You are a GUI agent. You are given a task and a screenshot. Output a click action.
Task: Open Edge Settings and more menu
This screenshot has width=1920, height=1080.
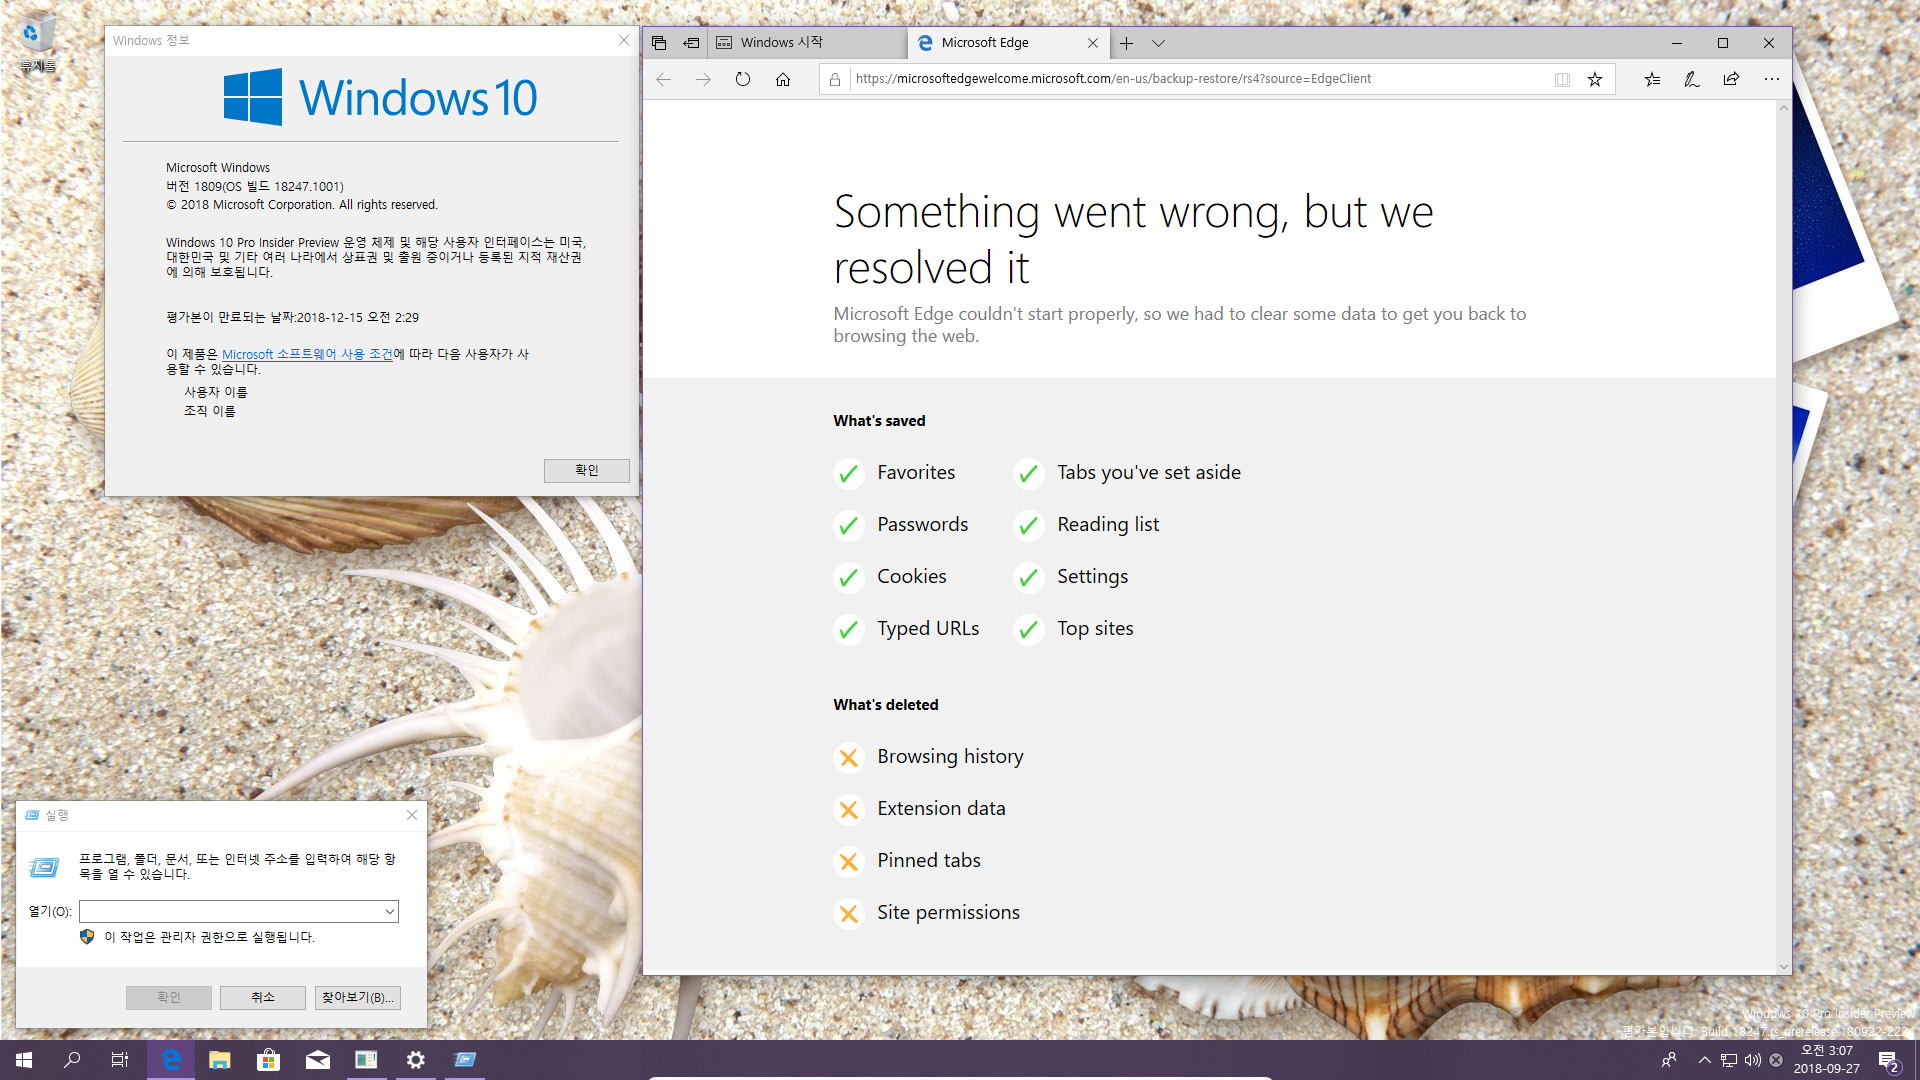pos(1771,79)
